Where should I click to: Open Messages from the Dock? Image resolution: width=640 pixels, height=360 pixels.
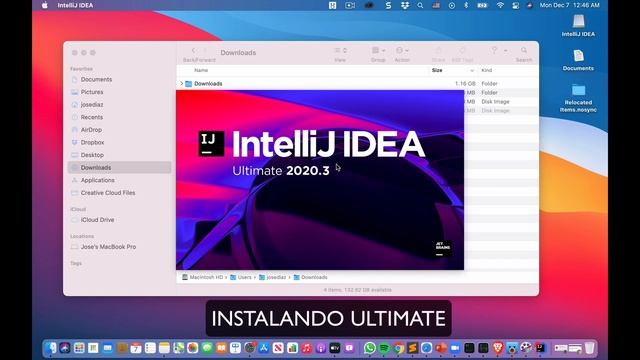[x=207, y=348]
